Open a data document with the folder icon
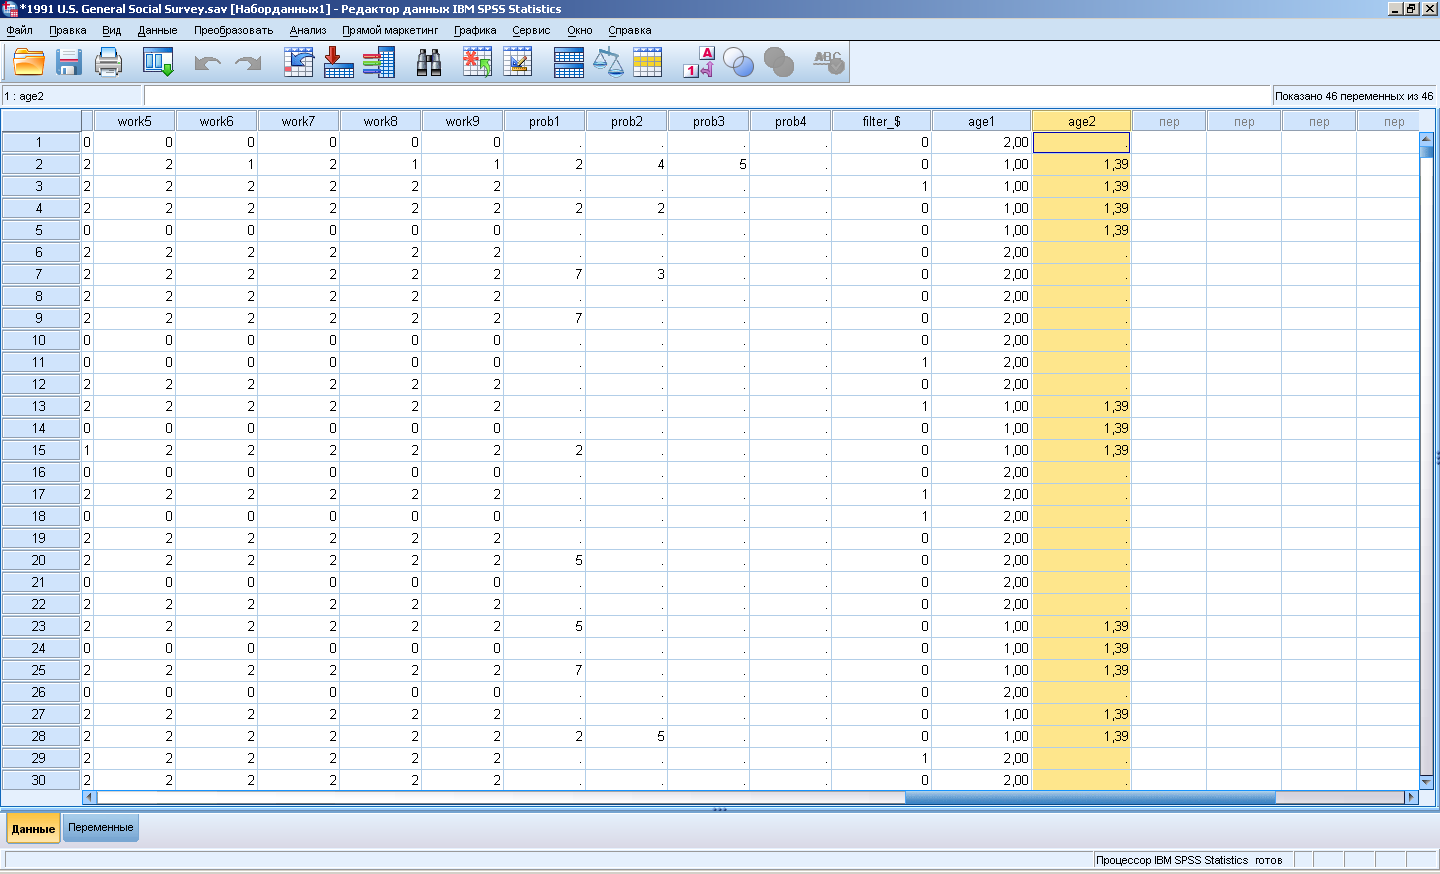 coord(29,63)
